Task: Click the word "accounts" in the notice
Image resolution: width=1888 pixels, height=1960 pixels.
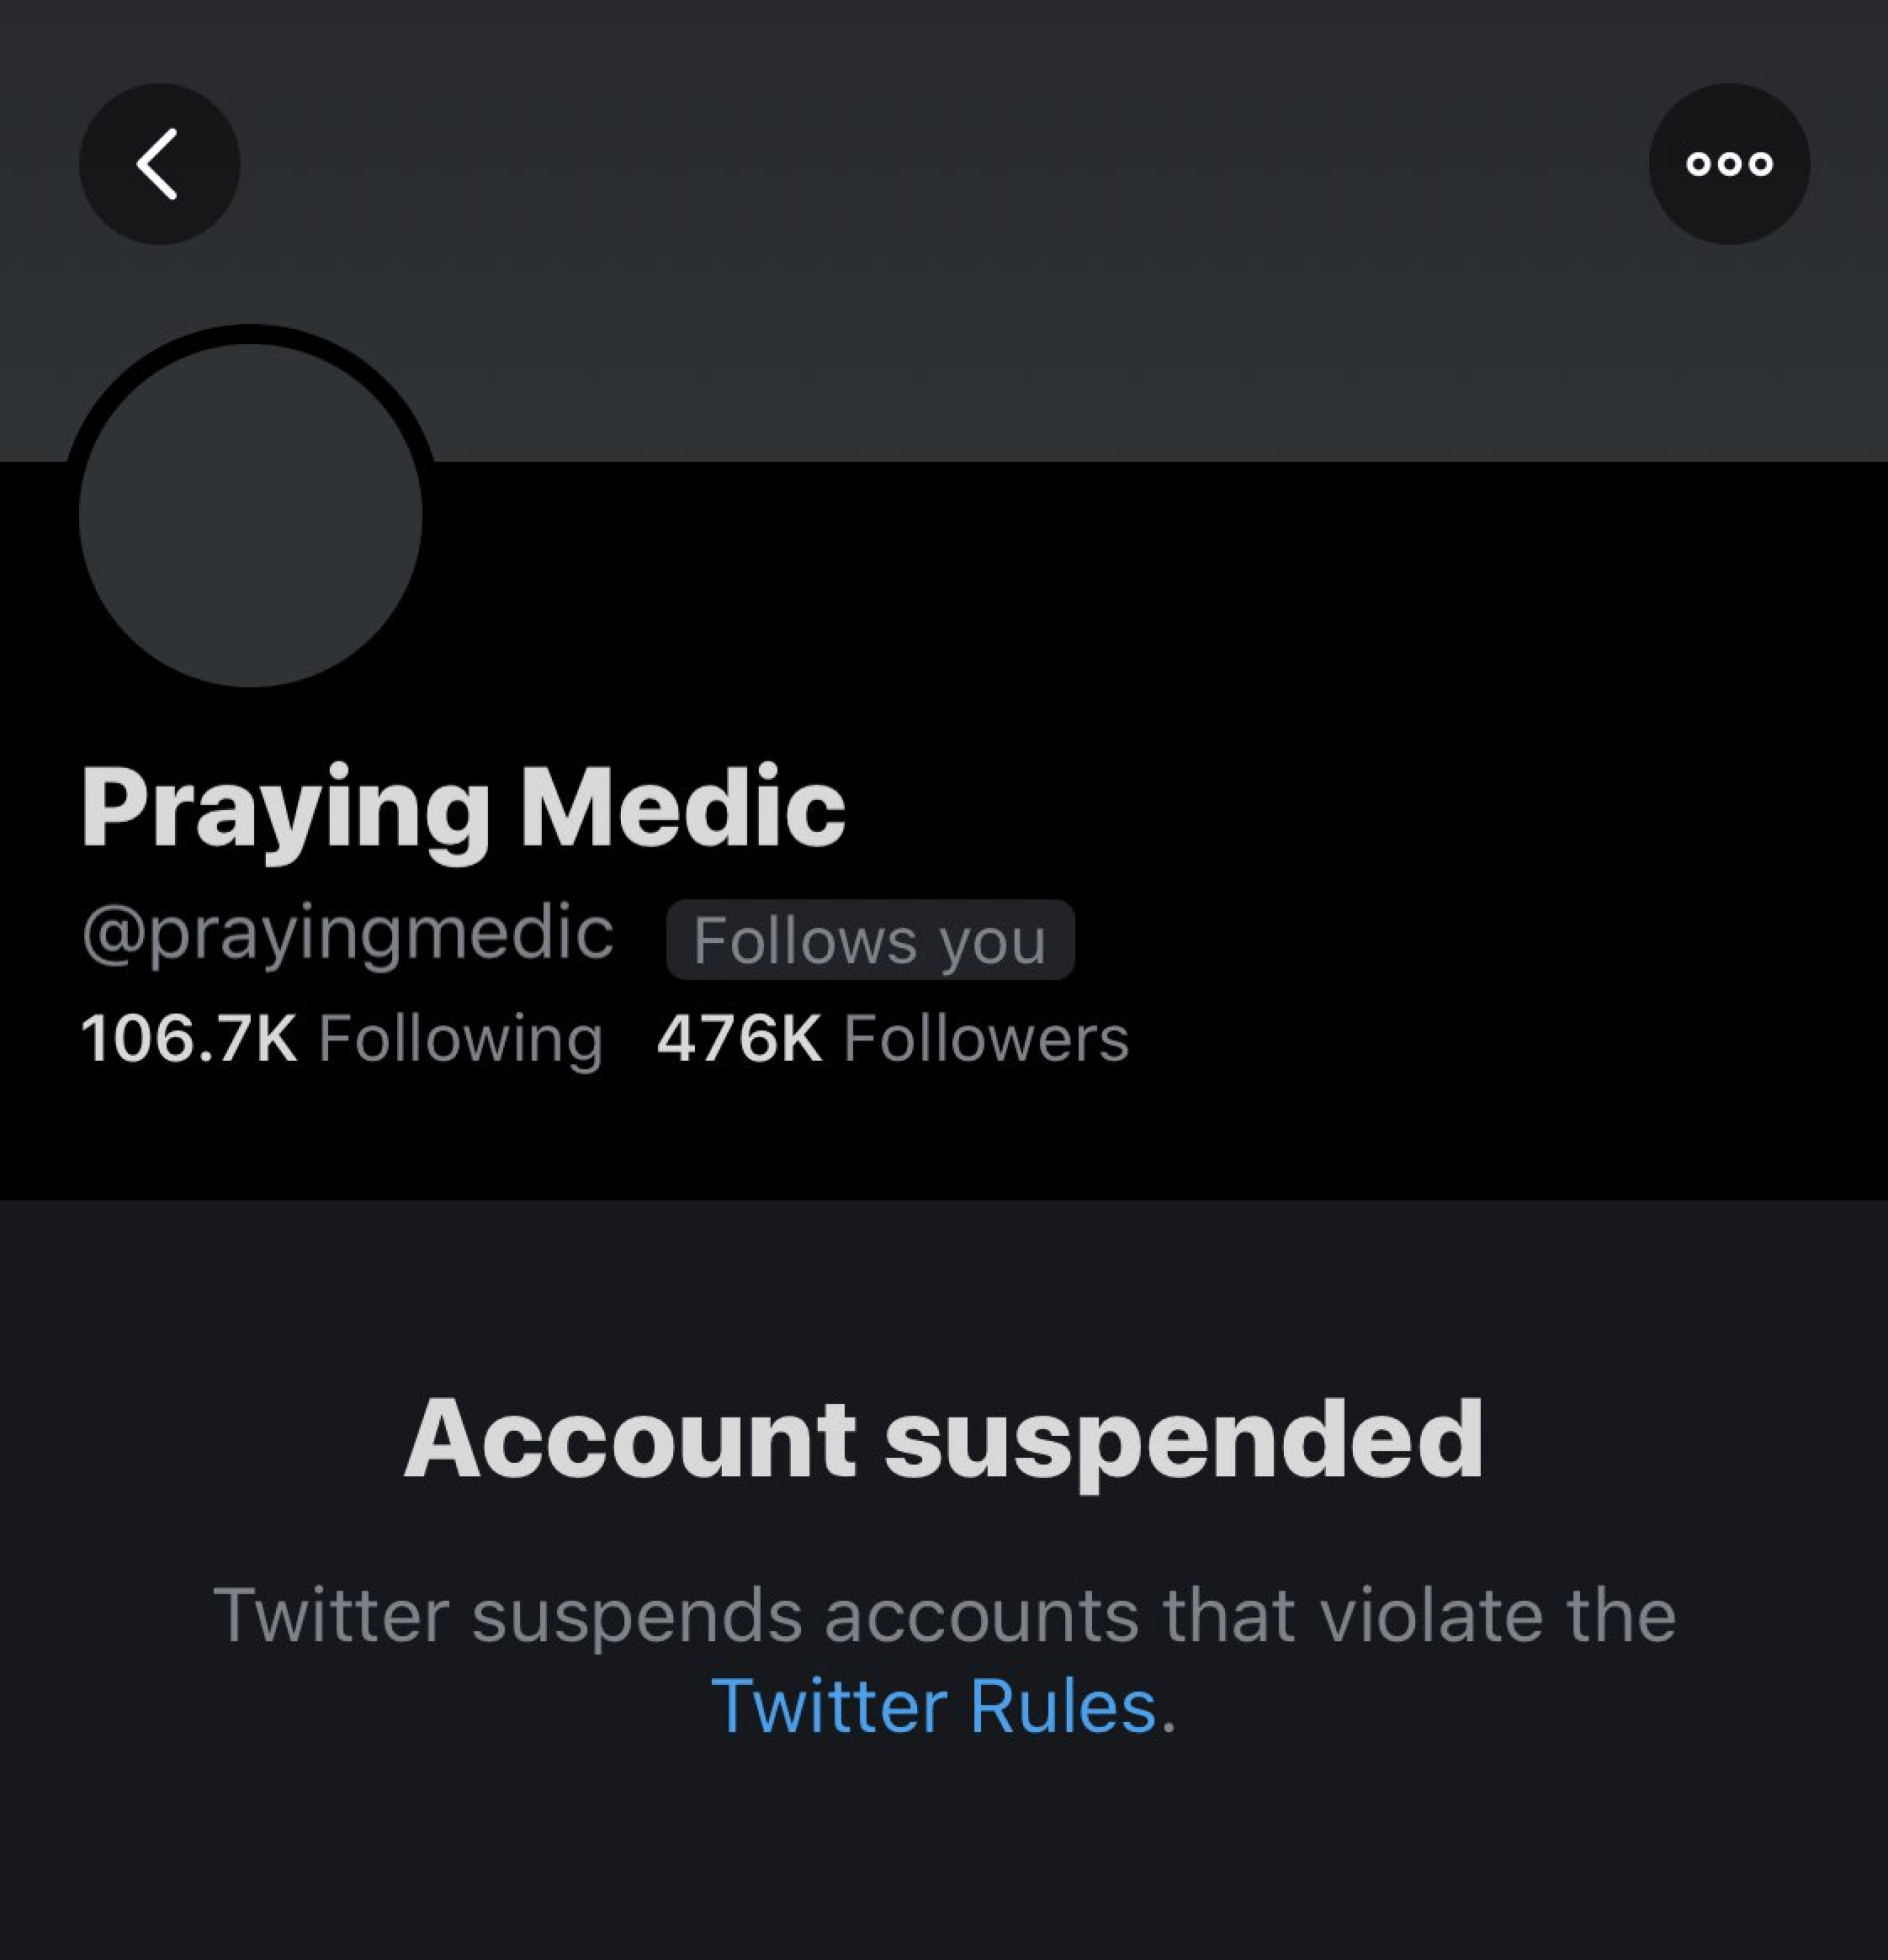Action: 981,1614
